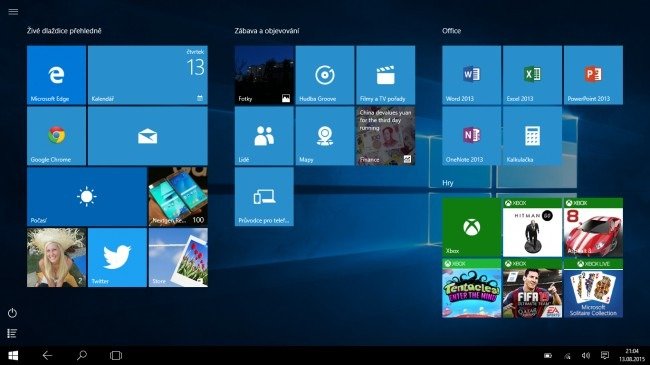Click the taskbar back arrow
The width and height of the screenshot is (650, 365).
pyautogui.click(x=47, y=355)
